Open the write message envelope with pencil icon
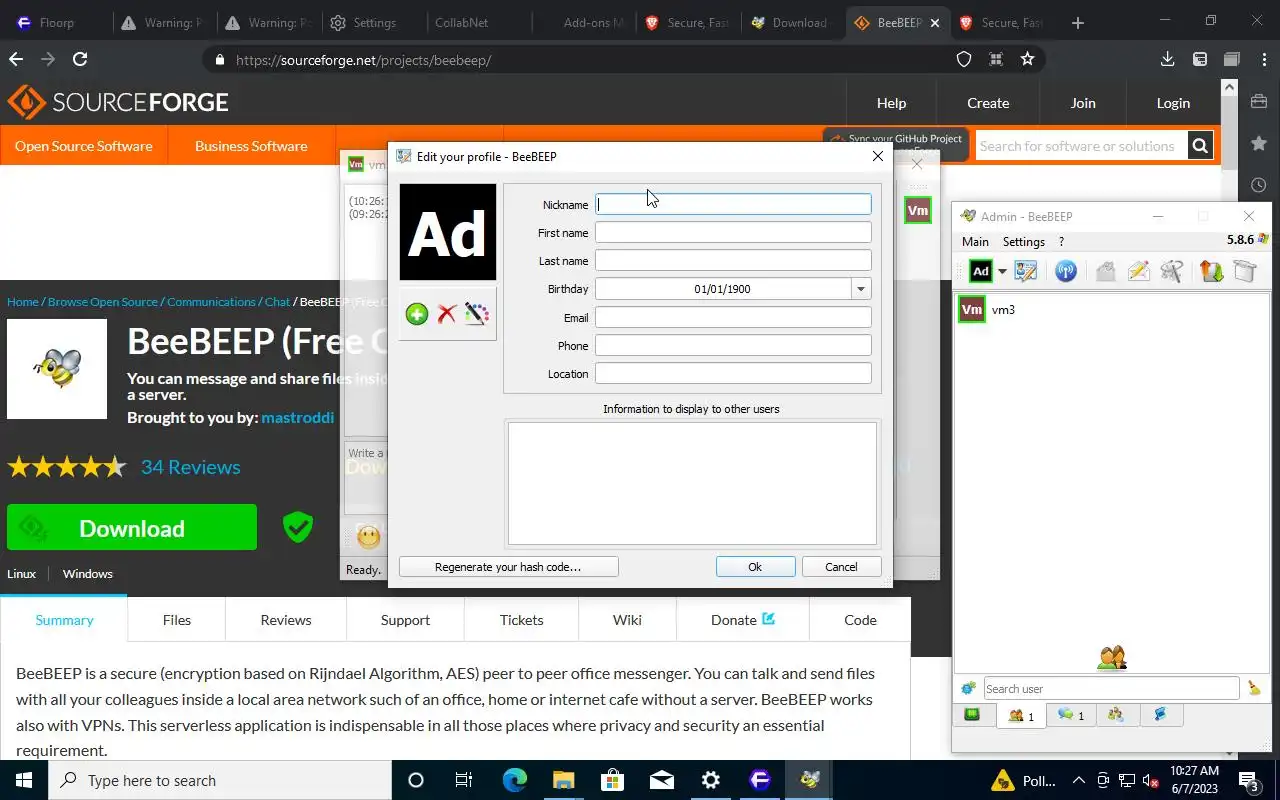Image resolution: width=1280 pixels, height=800 pixels. tap(1138, 271)
